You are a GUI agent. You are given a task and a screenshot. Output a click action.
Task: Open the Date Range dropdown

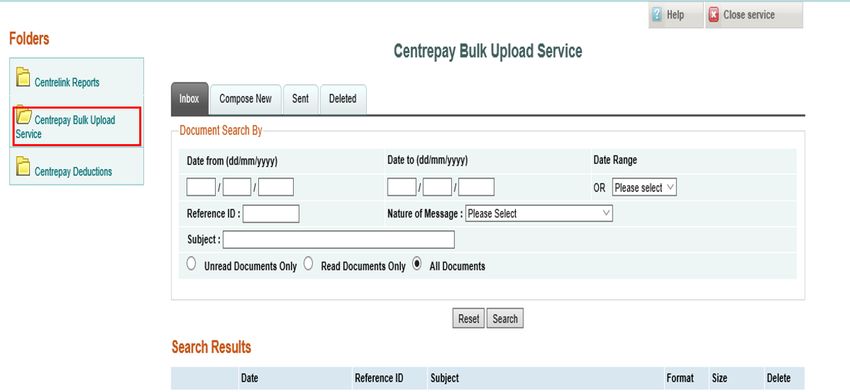[x=644, y=188]
